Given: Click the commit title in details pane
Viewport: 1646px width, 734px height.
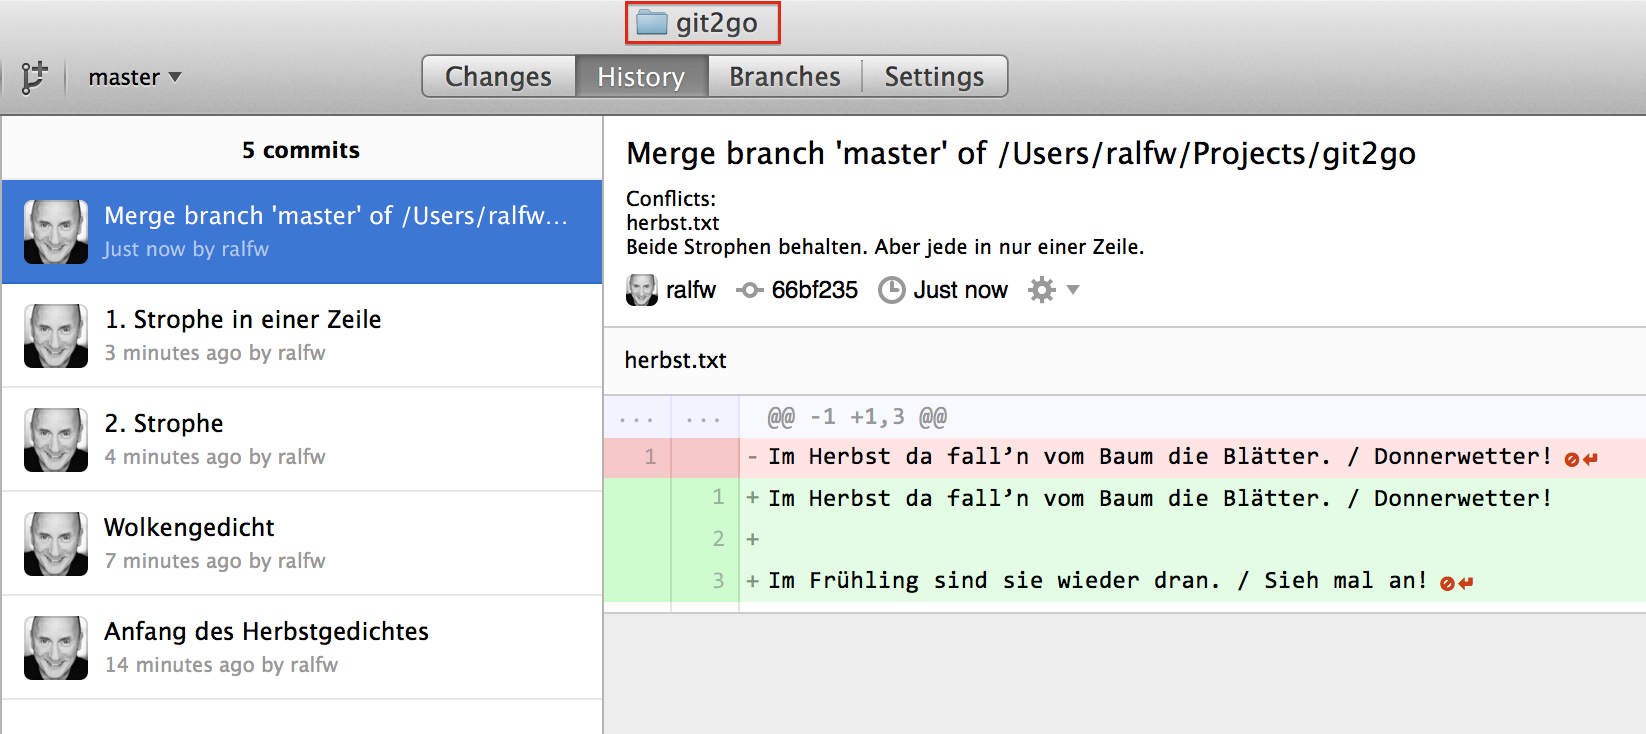Looking at the screenshot, I should click(x=1021, y=153).
